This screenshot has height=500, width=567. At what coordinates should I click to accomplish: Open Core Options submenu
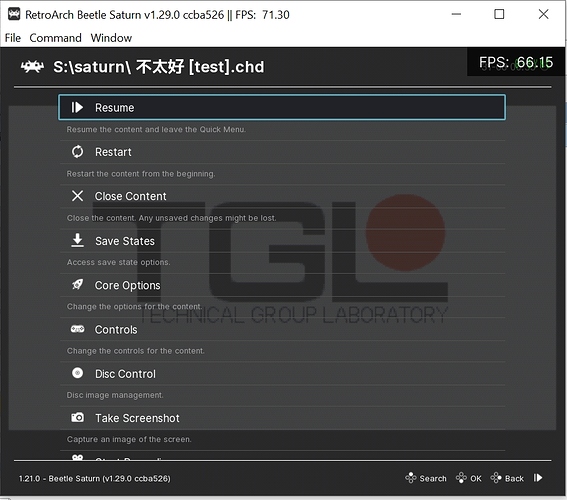(282, 285)
